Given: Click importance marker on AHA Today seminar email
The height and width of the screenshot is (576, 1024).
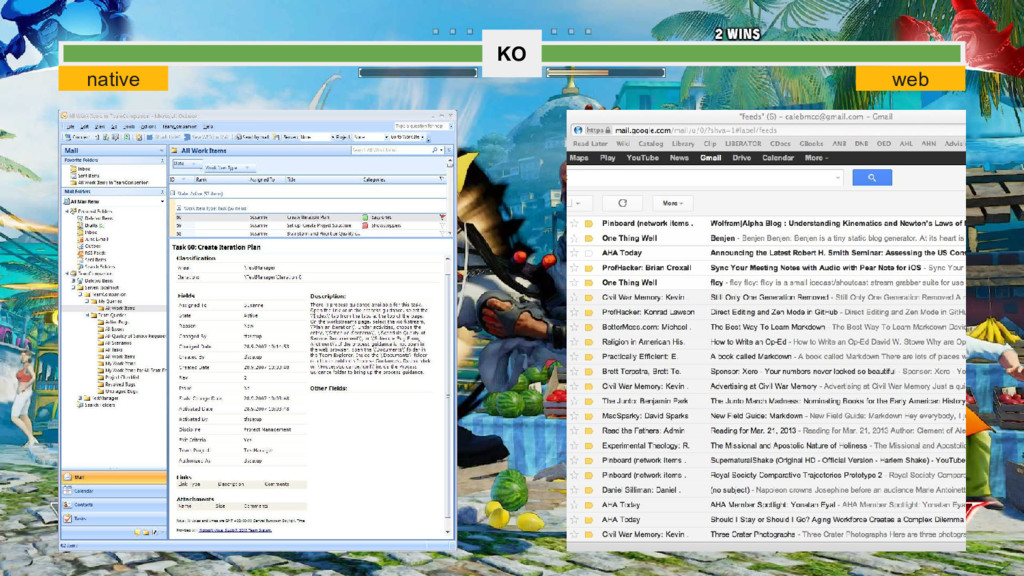Looking at the screenshot, I should [x=589, y=253].
